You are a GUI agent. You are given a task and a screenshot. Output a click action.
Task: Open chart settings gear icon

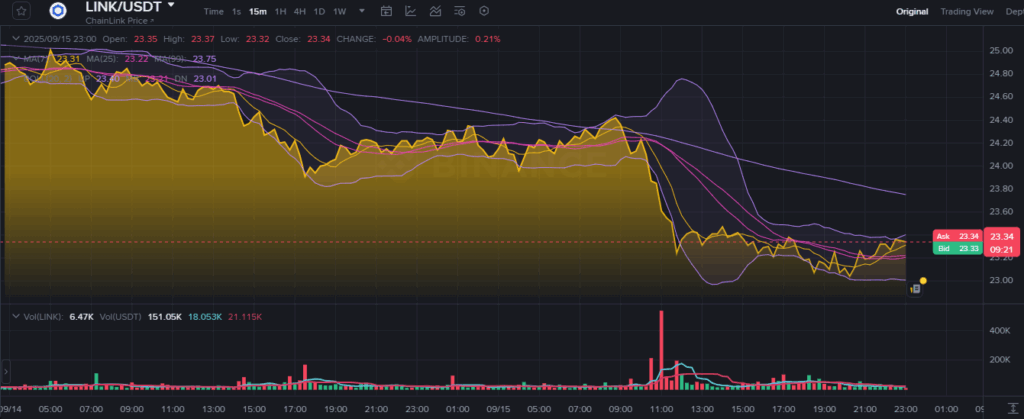pos(484,11)
